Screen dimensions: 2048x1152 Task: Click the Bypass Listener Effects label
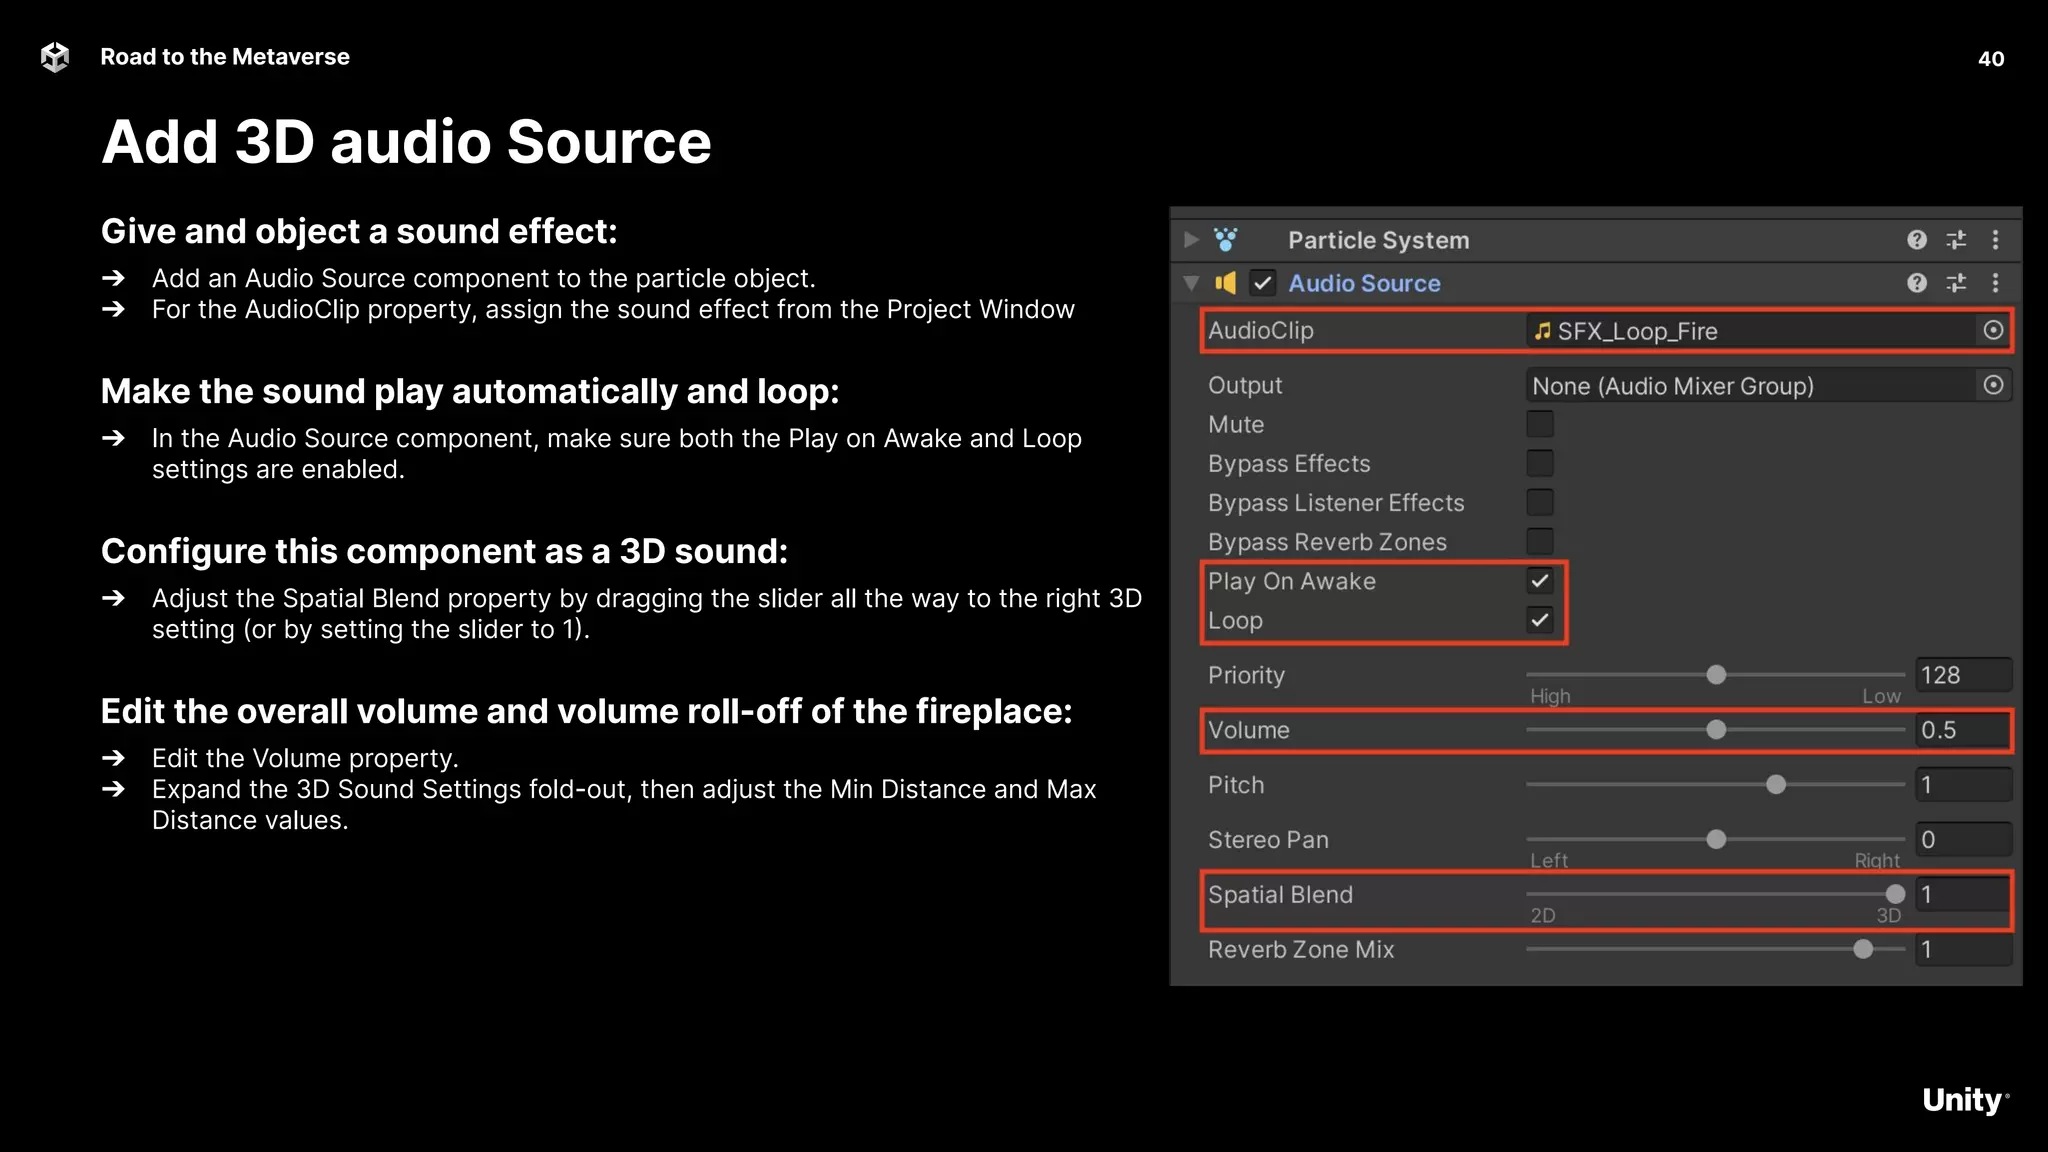click(1335, 502)
